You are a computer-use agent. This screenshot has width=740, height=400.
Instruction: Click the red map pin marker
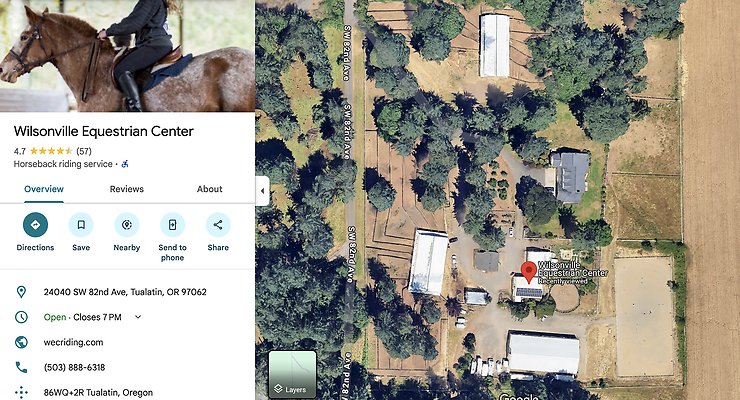[529, 273]
